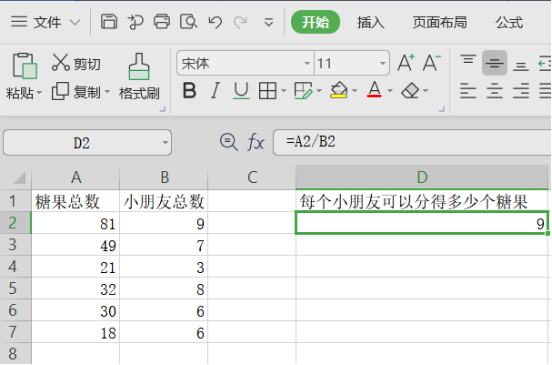The height and width of the screenshot is (365, 552).
Task: Toggle bold formatting
Action: pyautogui.click(x=189, y=91)
